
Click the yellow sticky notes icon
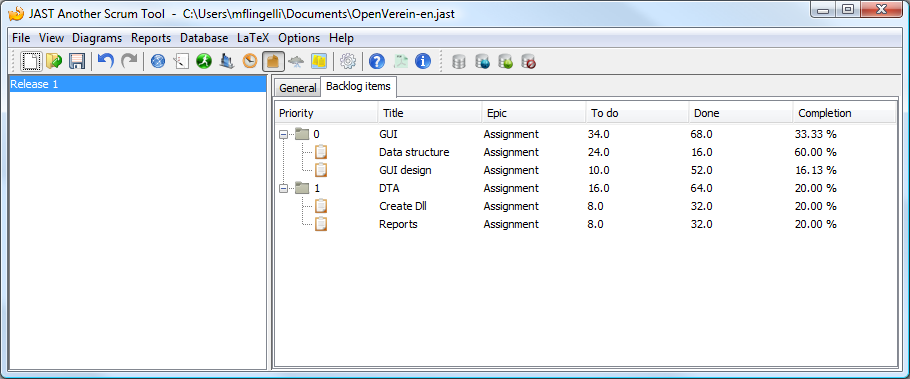coord(319,61)
